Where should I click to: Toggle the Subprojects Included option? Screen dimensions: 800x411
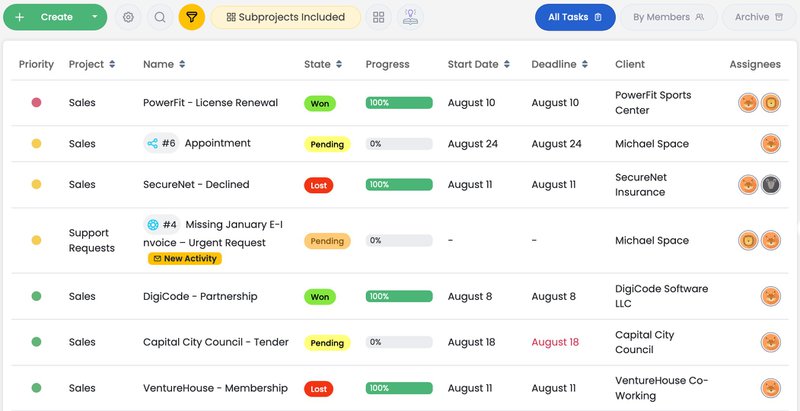click(286, 17)
